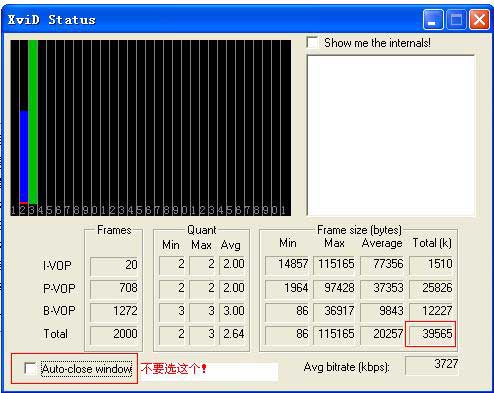Click the green bar in the frame graph

[33, 122]
